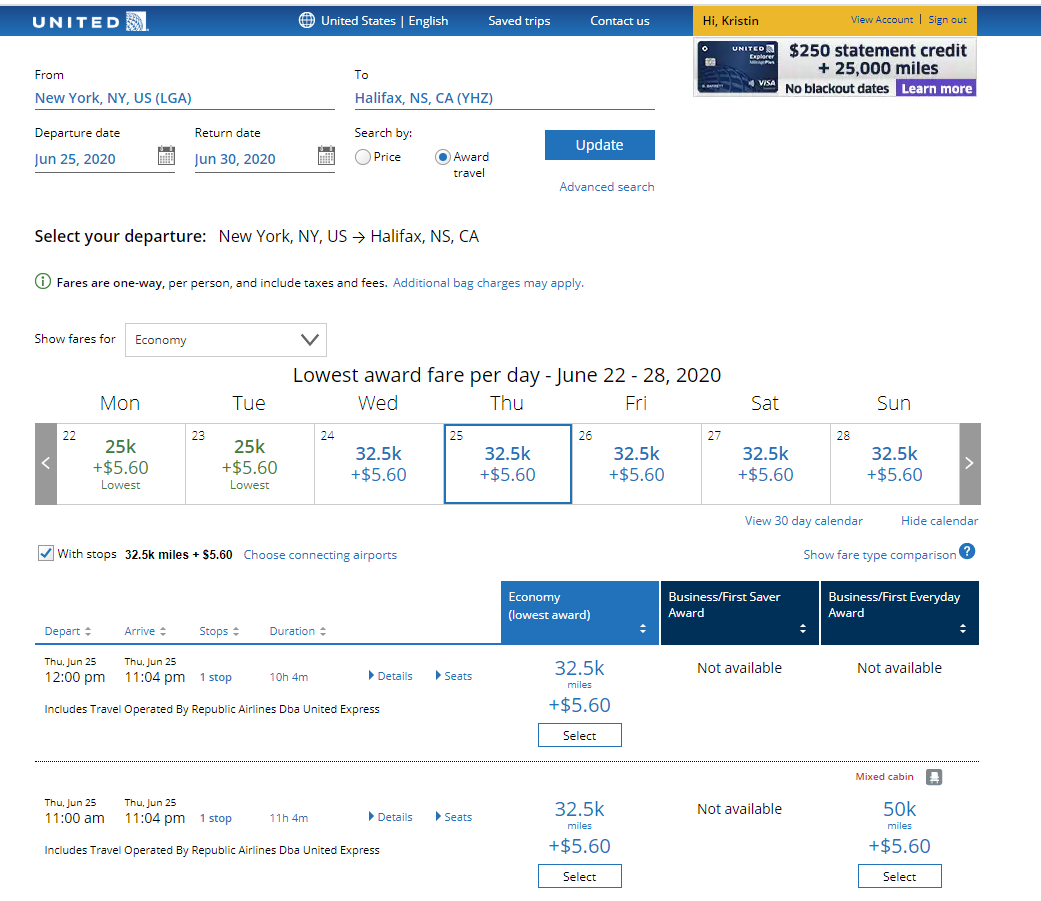
Task: Open Saved trips in the top navigation
Action: point(519,21)
